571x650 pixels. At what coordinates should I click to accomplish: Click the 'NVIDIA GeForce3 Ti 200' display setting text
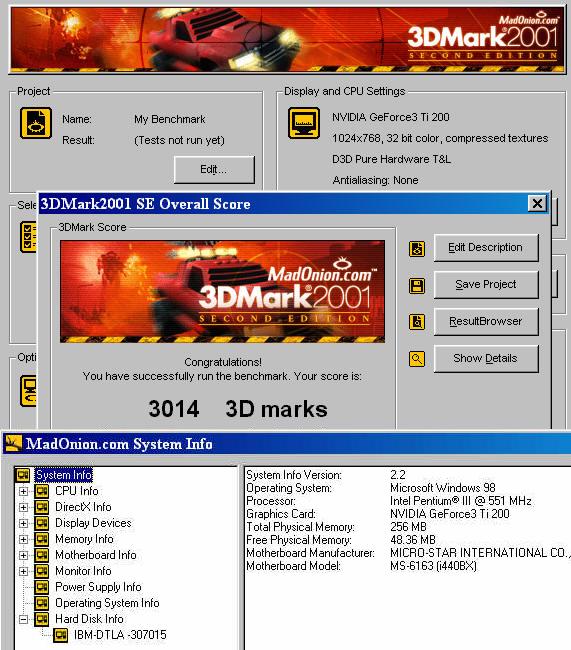391,117
